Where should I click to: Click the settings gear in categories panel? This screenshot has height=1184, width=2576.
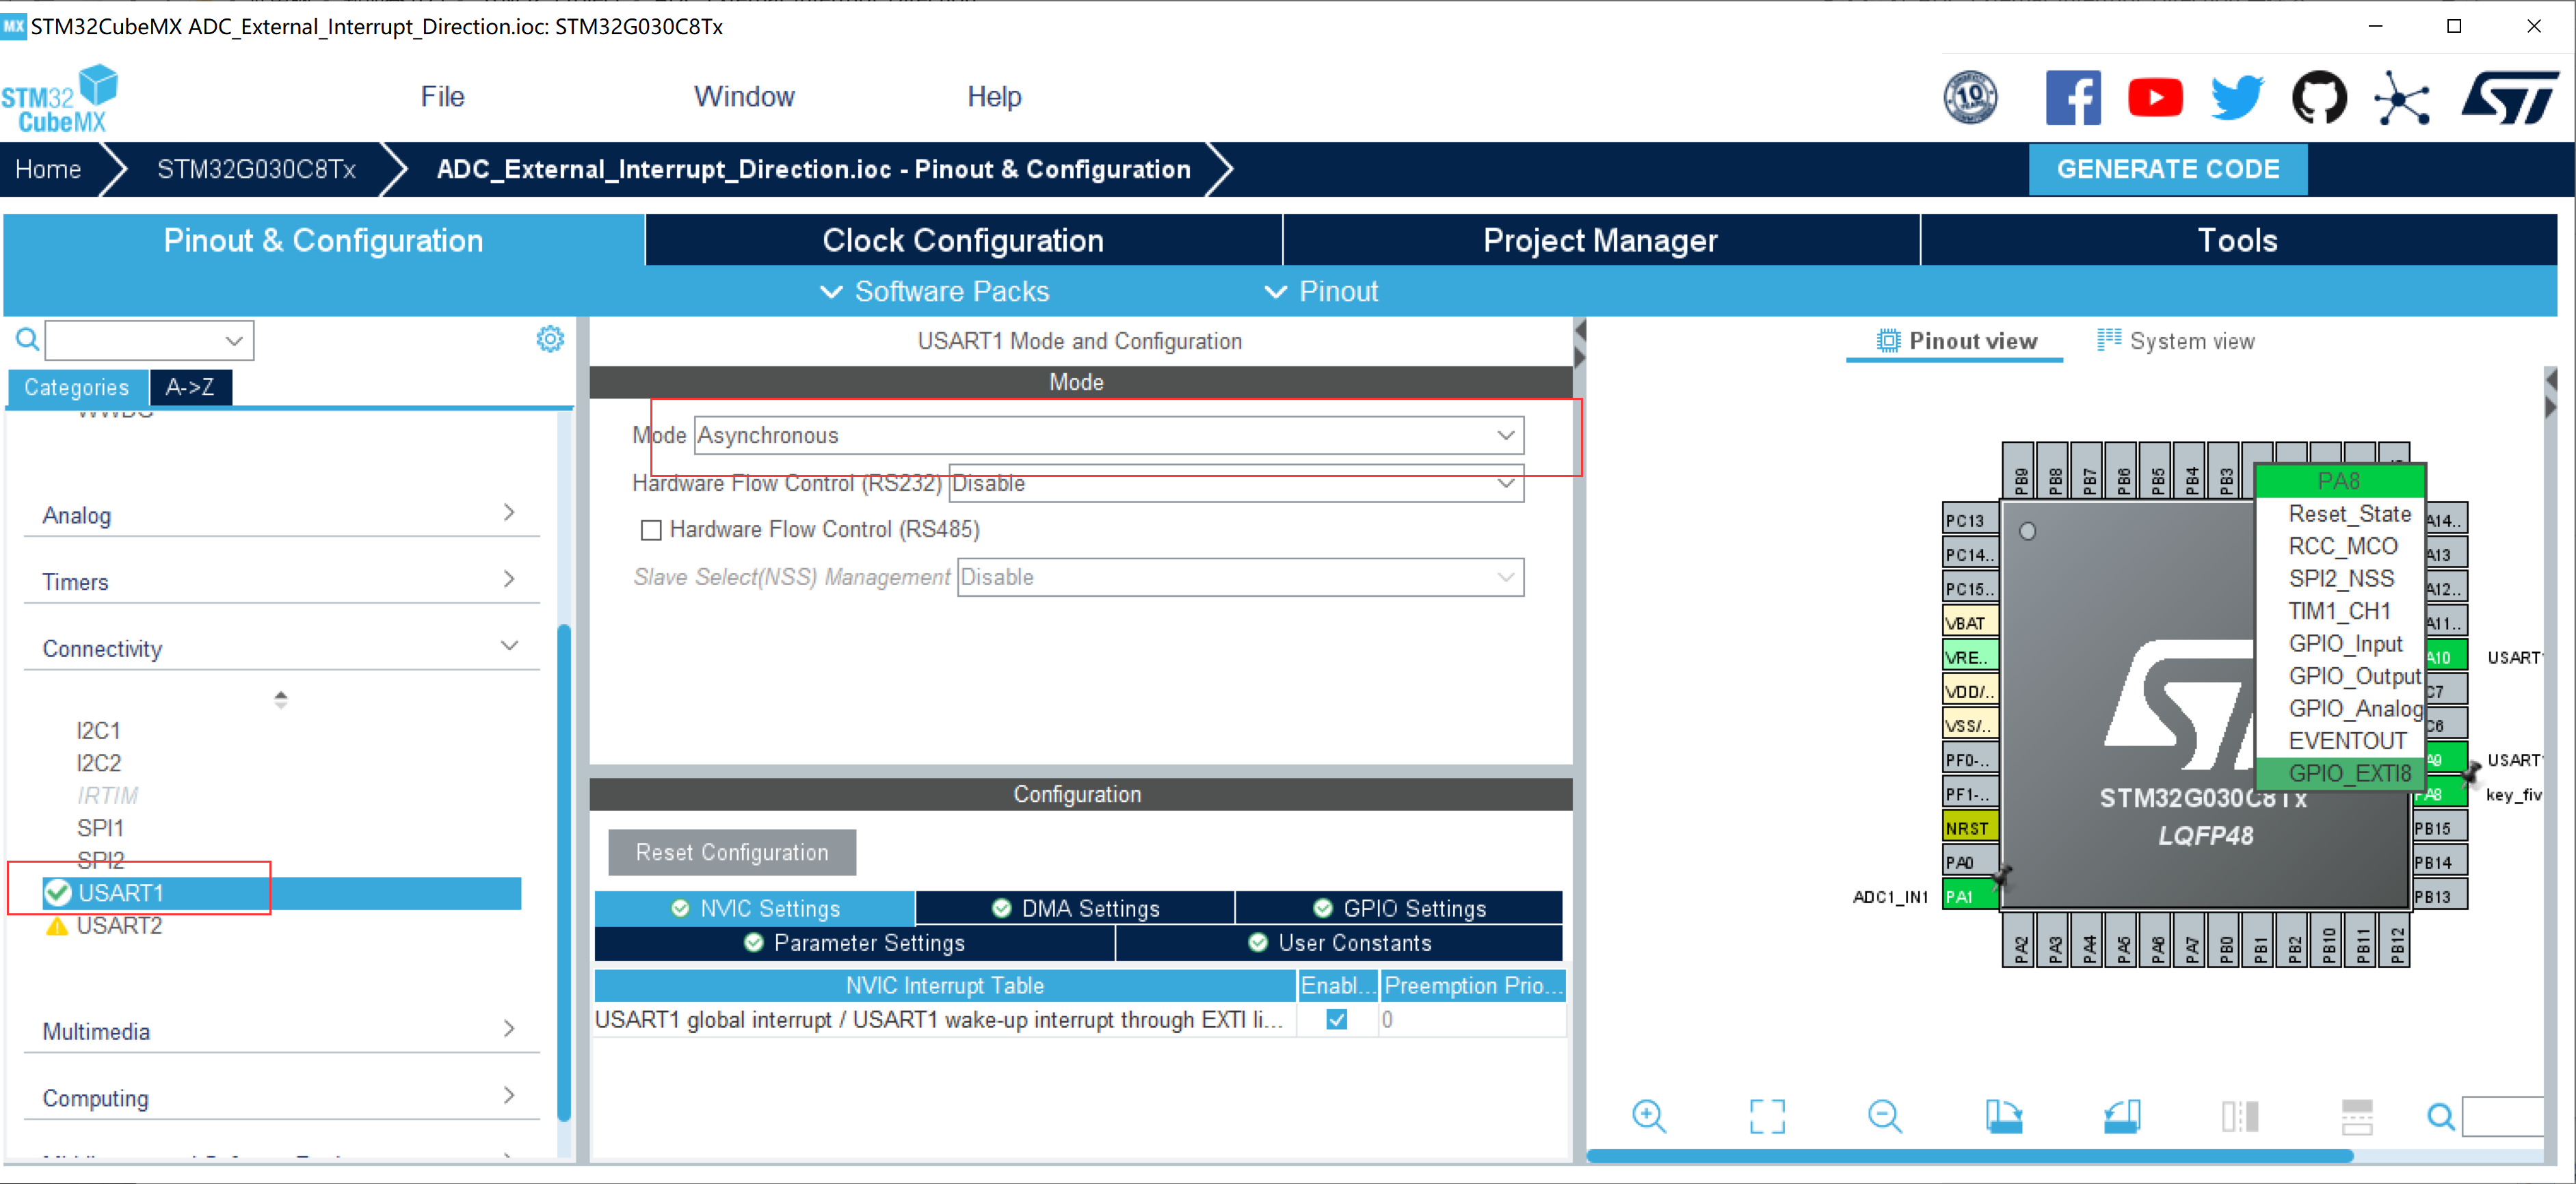pyautogui.click(x=549, y=339)
